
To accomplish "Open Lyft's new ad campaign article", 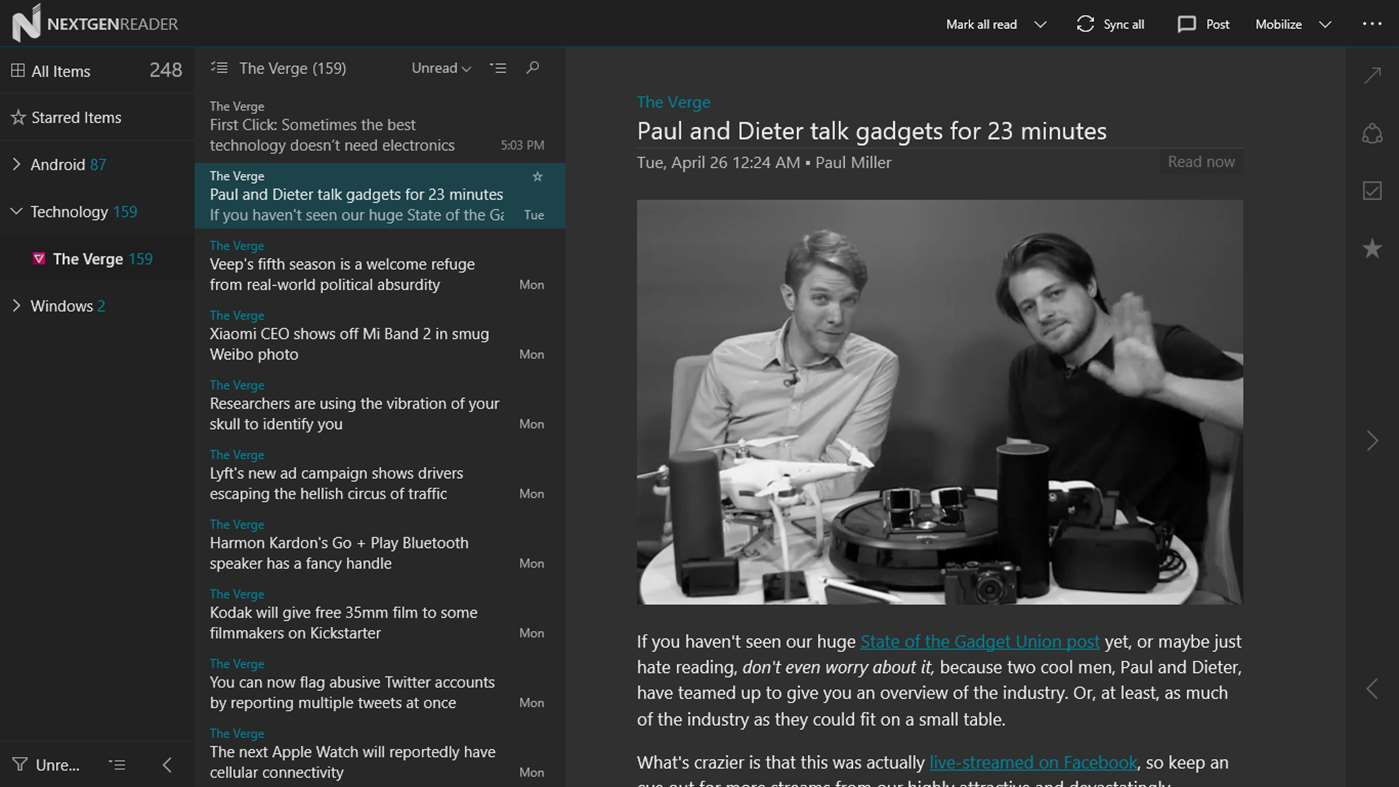I will tap(380, 476).
